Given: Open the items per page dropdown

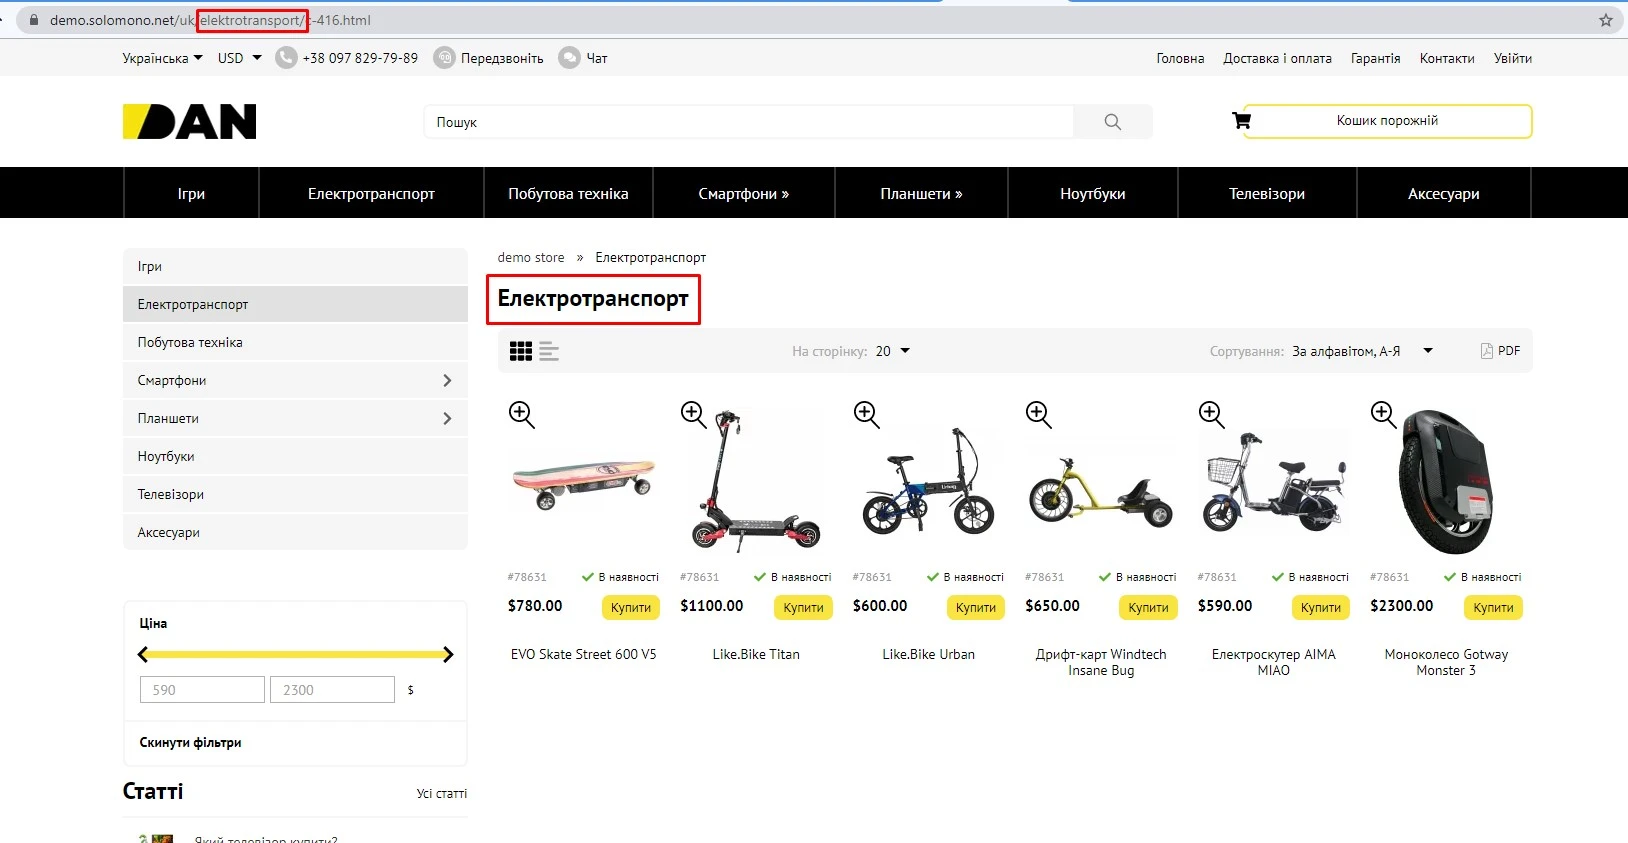Looking at the screenshot, I should [x=893, y=351].
